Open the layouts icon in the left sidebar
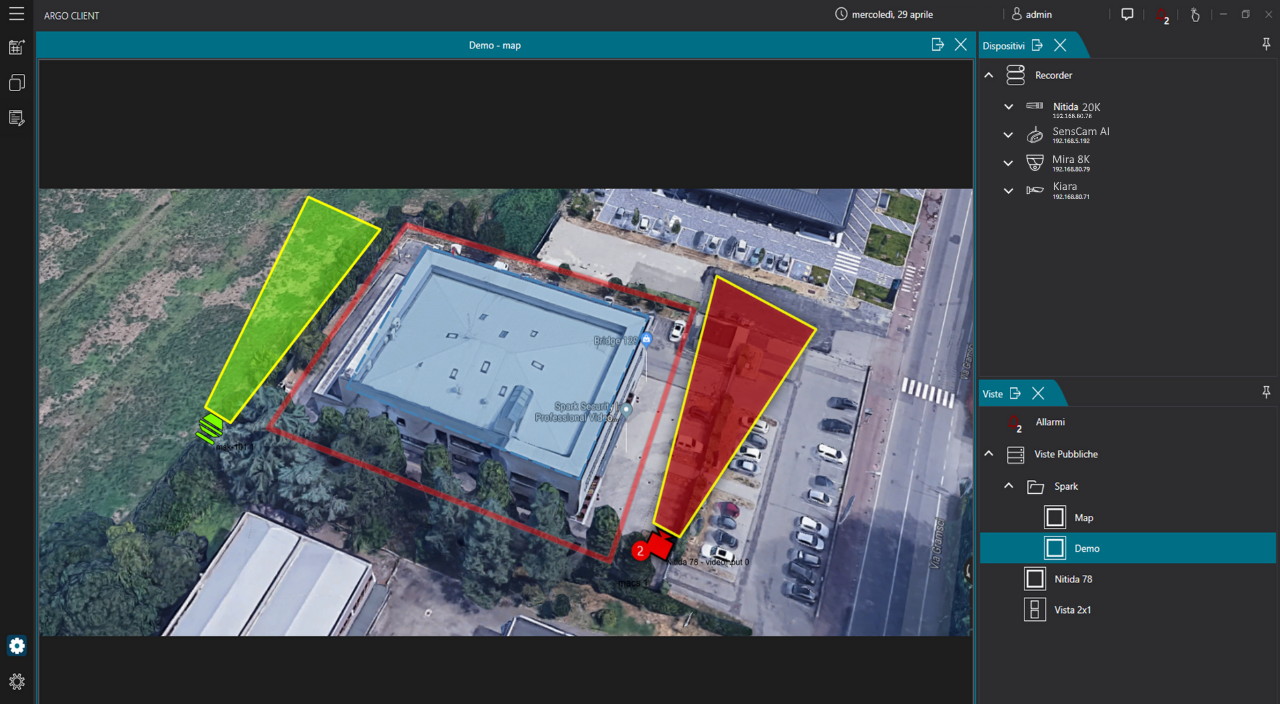Image resolution: width=1280 pixels, height=704 pixels. point(16,82)
